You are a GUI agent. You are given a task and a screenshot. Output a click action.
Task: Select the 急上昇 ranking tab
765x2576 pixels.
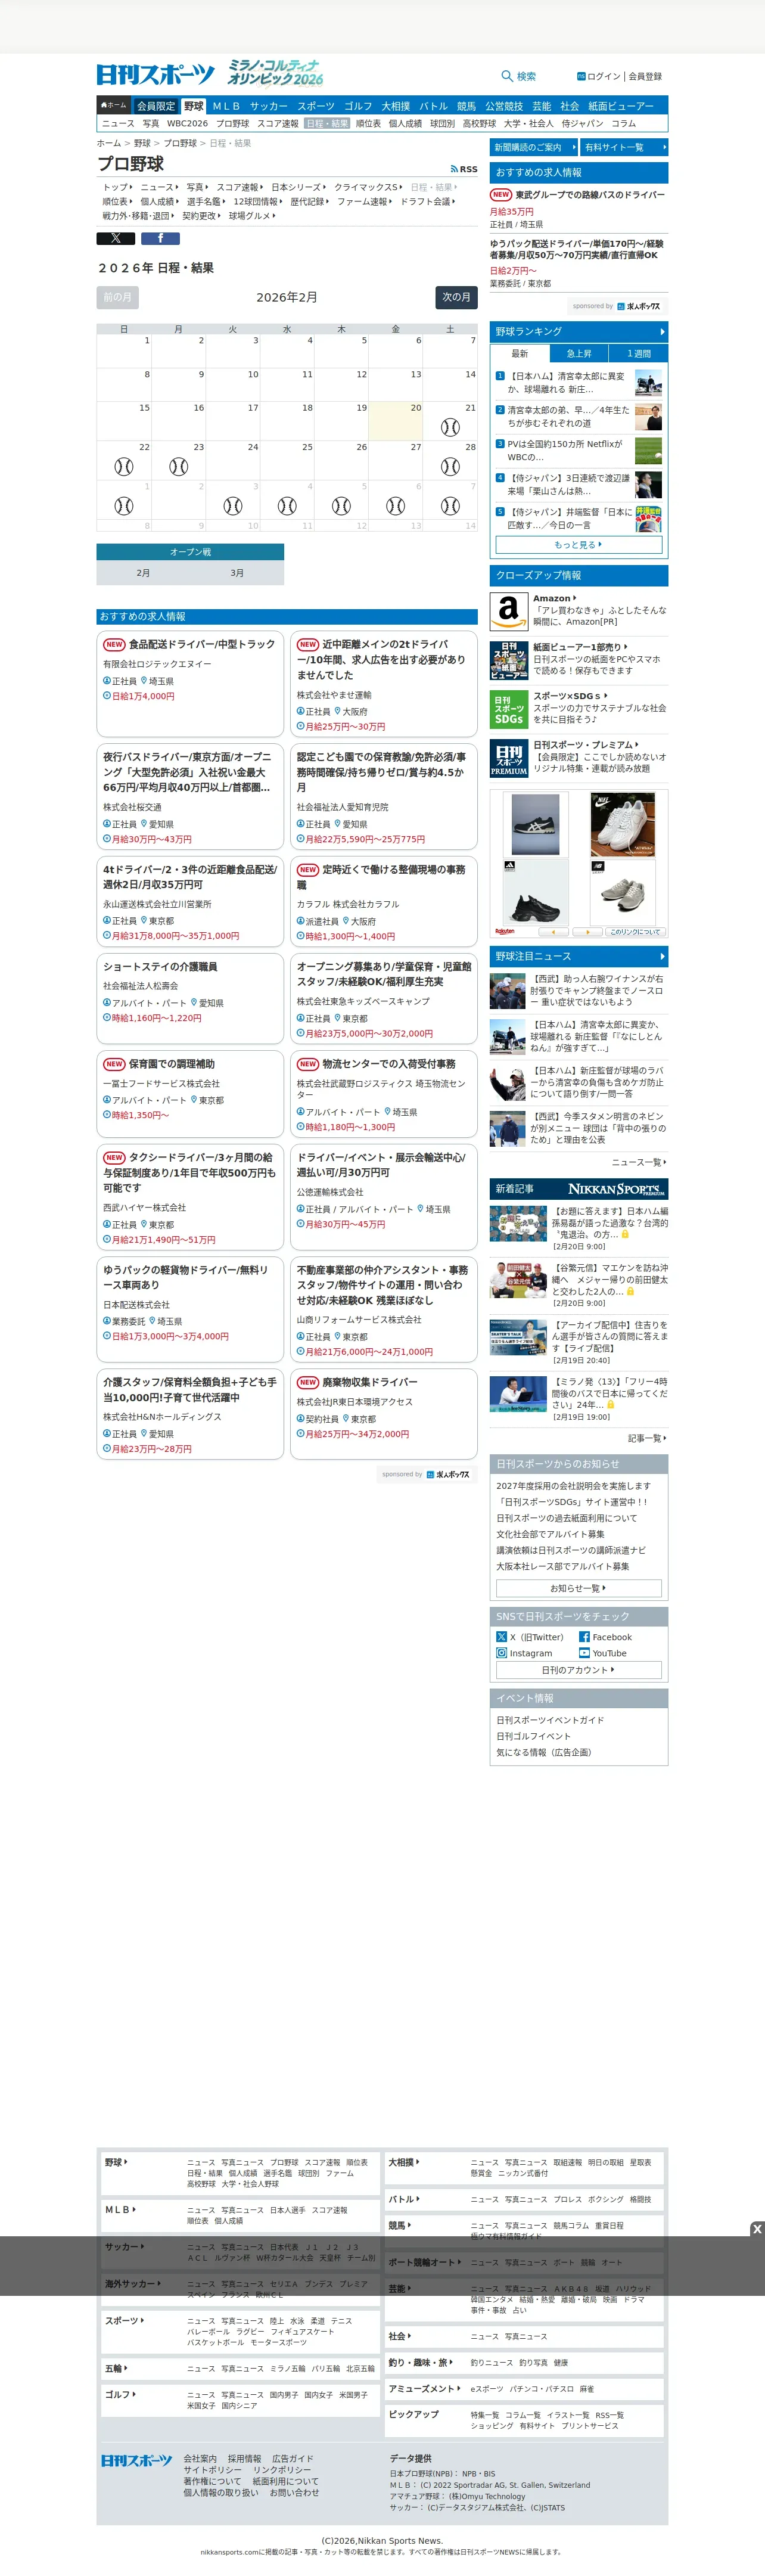(579, 353)
